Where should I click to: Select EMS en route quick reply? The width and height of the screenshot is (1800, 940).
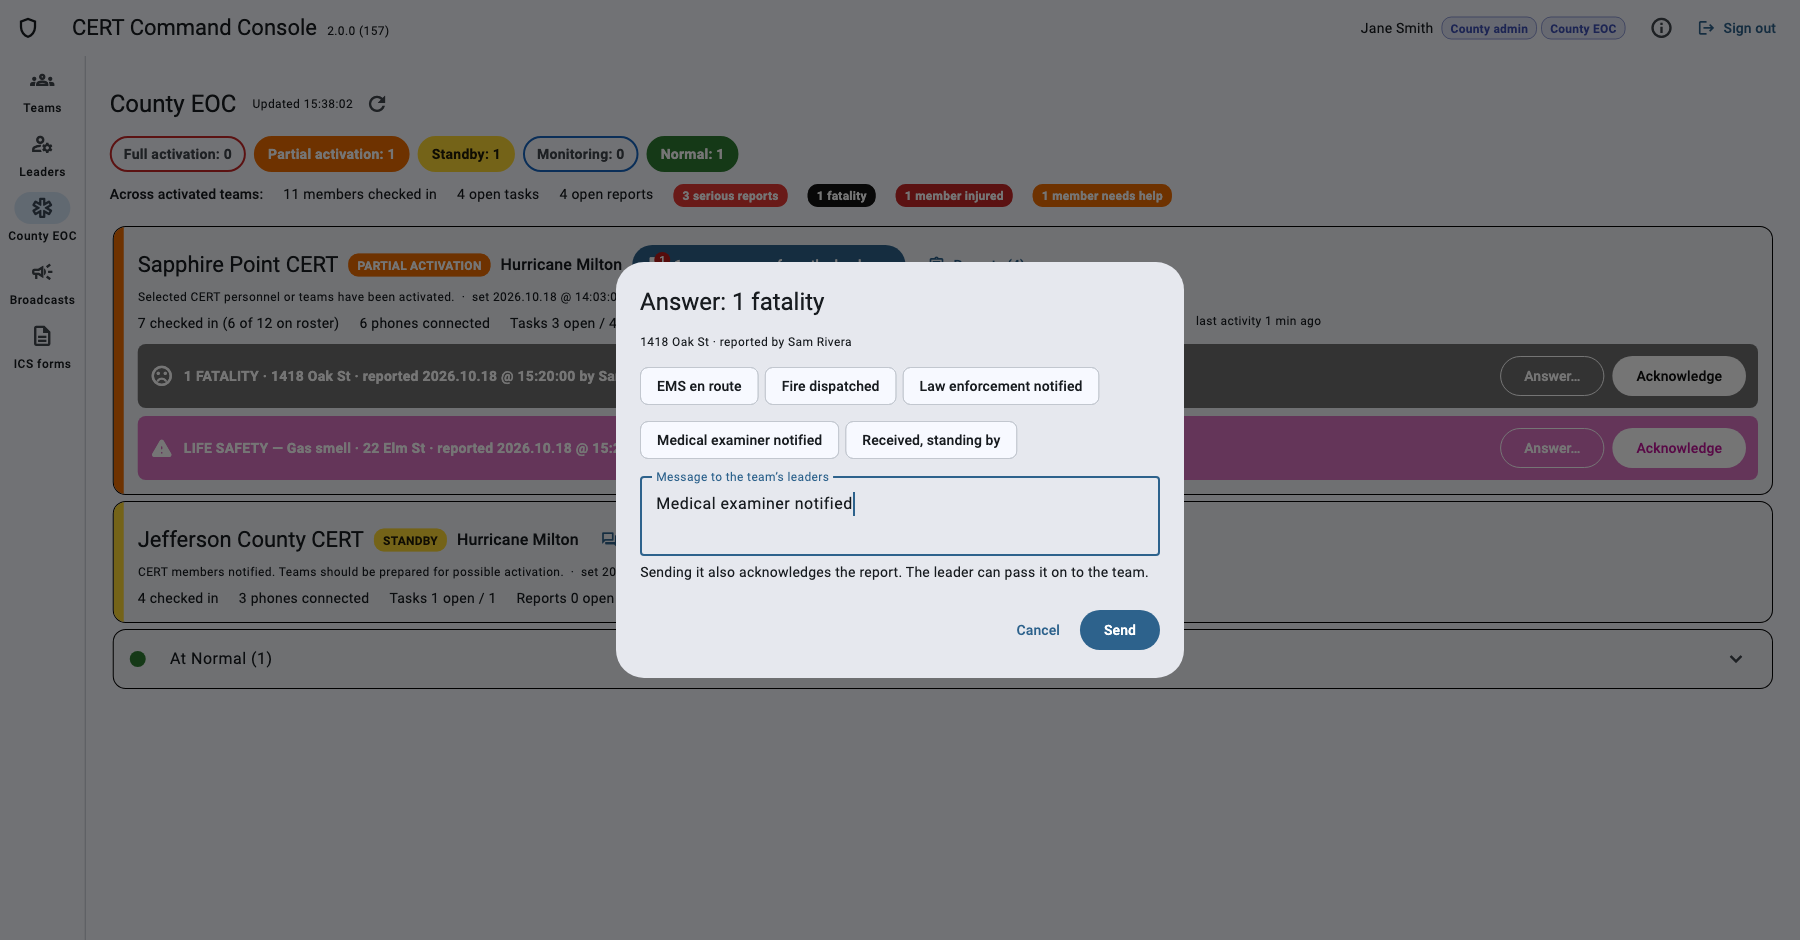(x=699, y=386)
